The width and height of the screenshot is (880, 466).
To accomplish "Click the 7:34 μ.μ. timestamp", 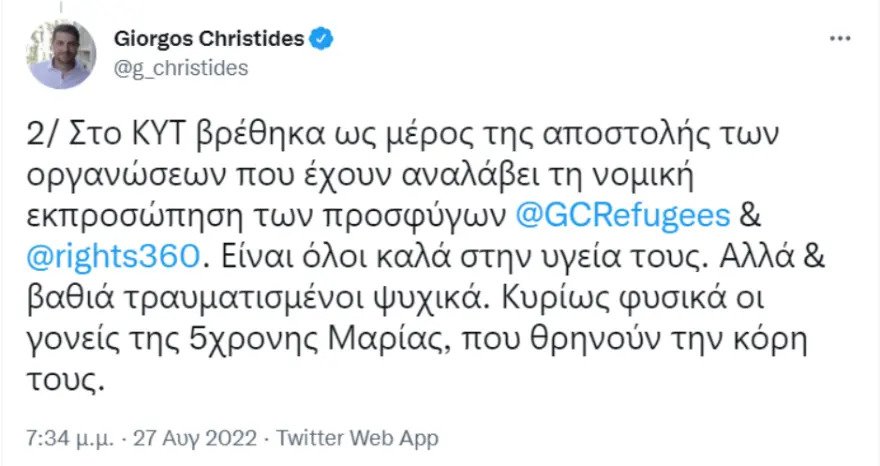I will tap(70, 438).
